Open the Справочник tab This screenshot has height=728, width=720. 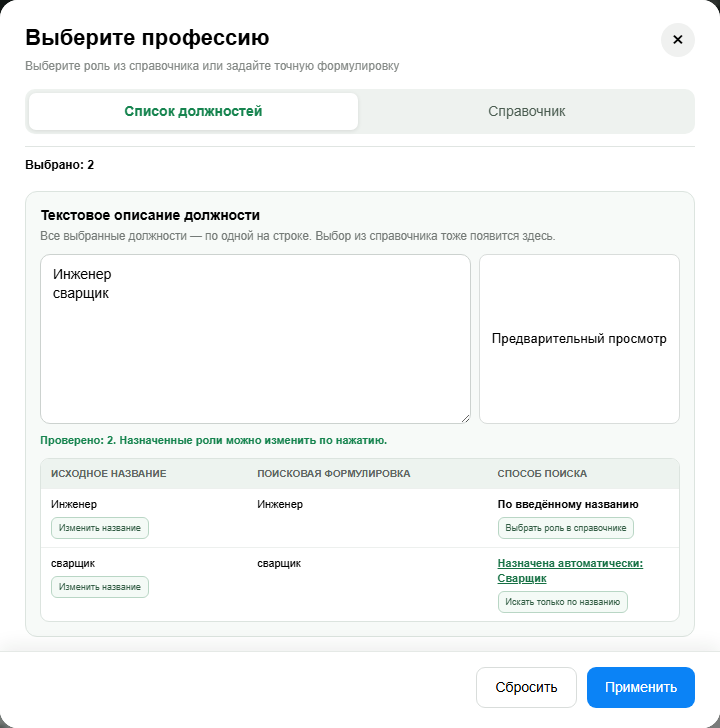pos(526,111)
